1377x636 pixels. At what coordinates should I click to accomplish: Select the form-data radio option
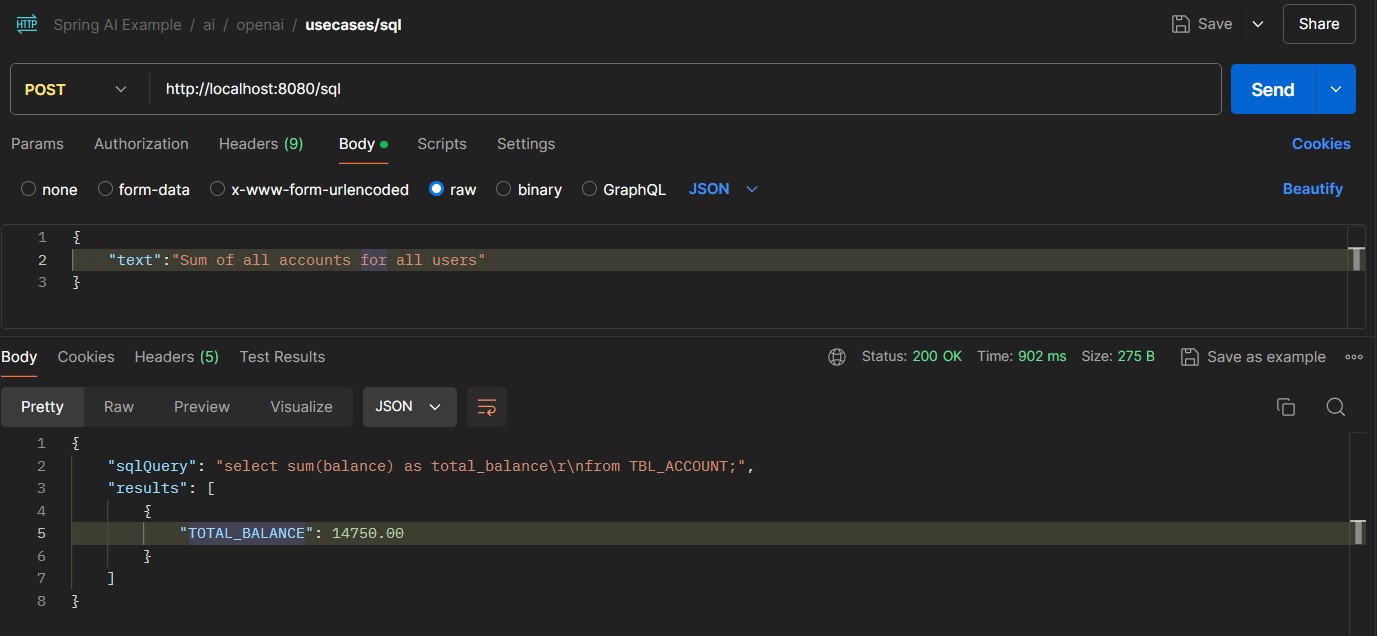pos(105,189)
